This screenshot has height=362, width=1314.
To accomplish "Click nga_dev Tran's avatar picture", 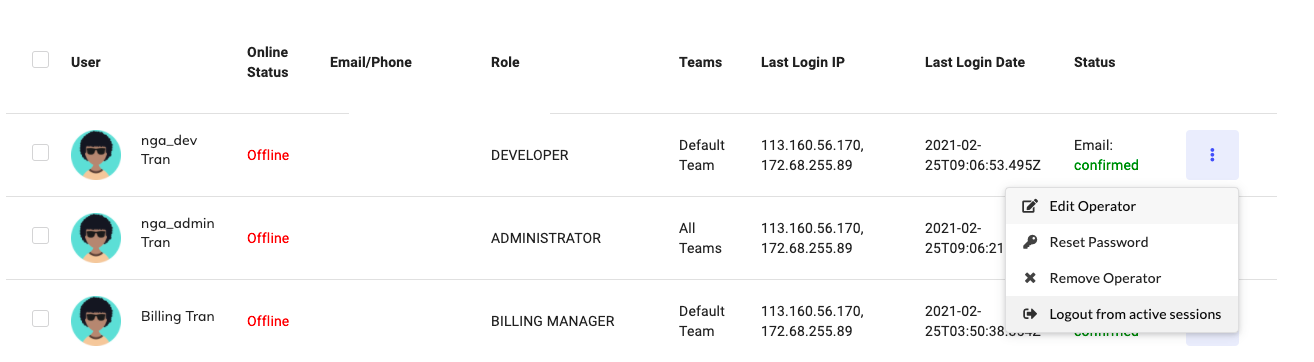I will (96, 155).
